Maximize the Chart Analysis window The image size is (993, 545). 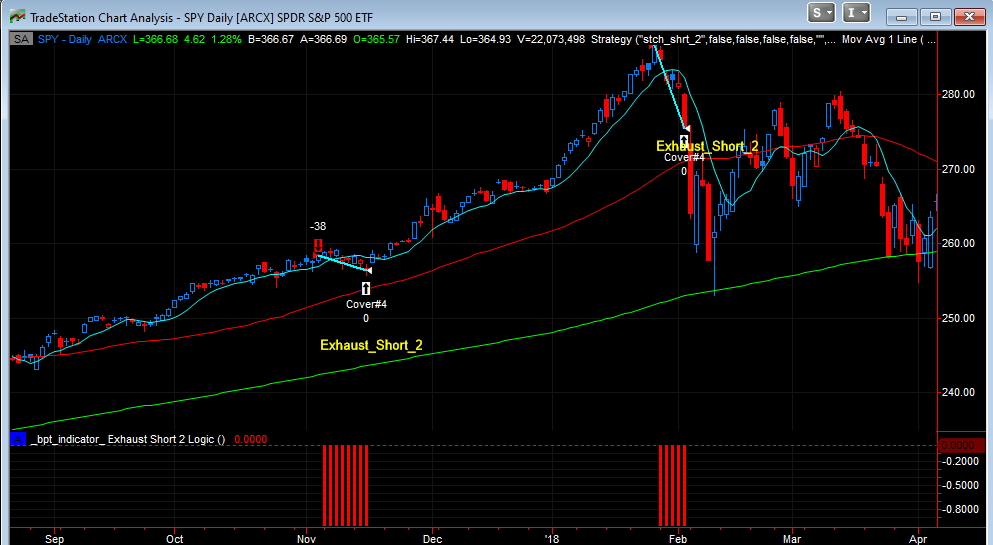[x=934, y=16]
